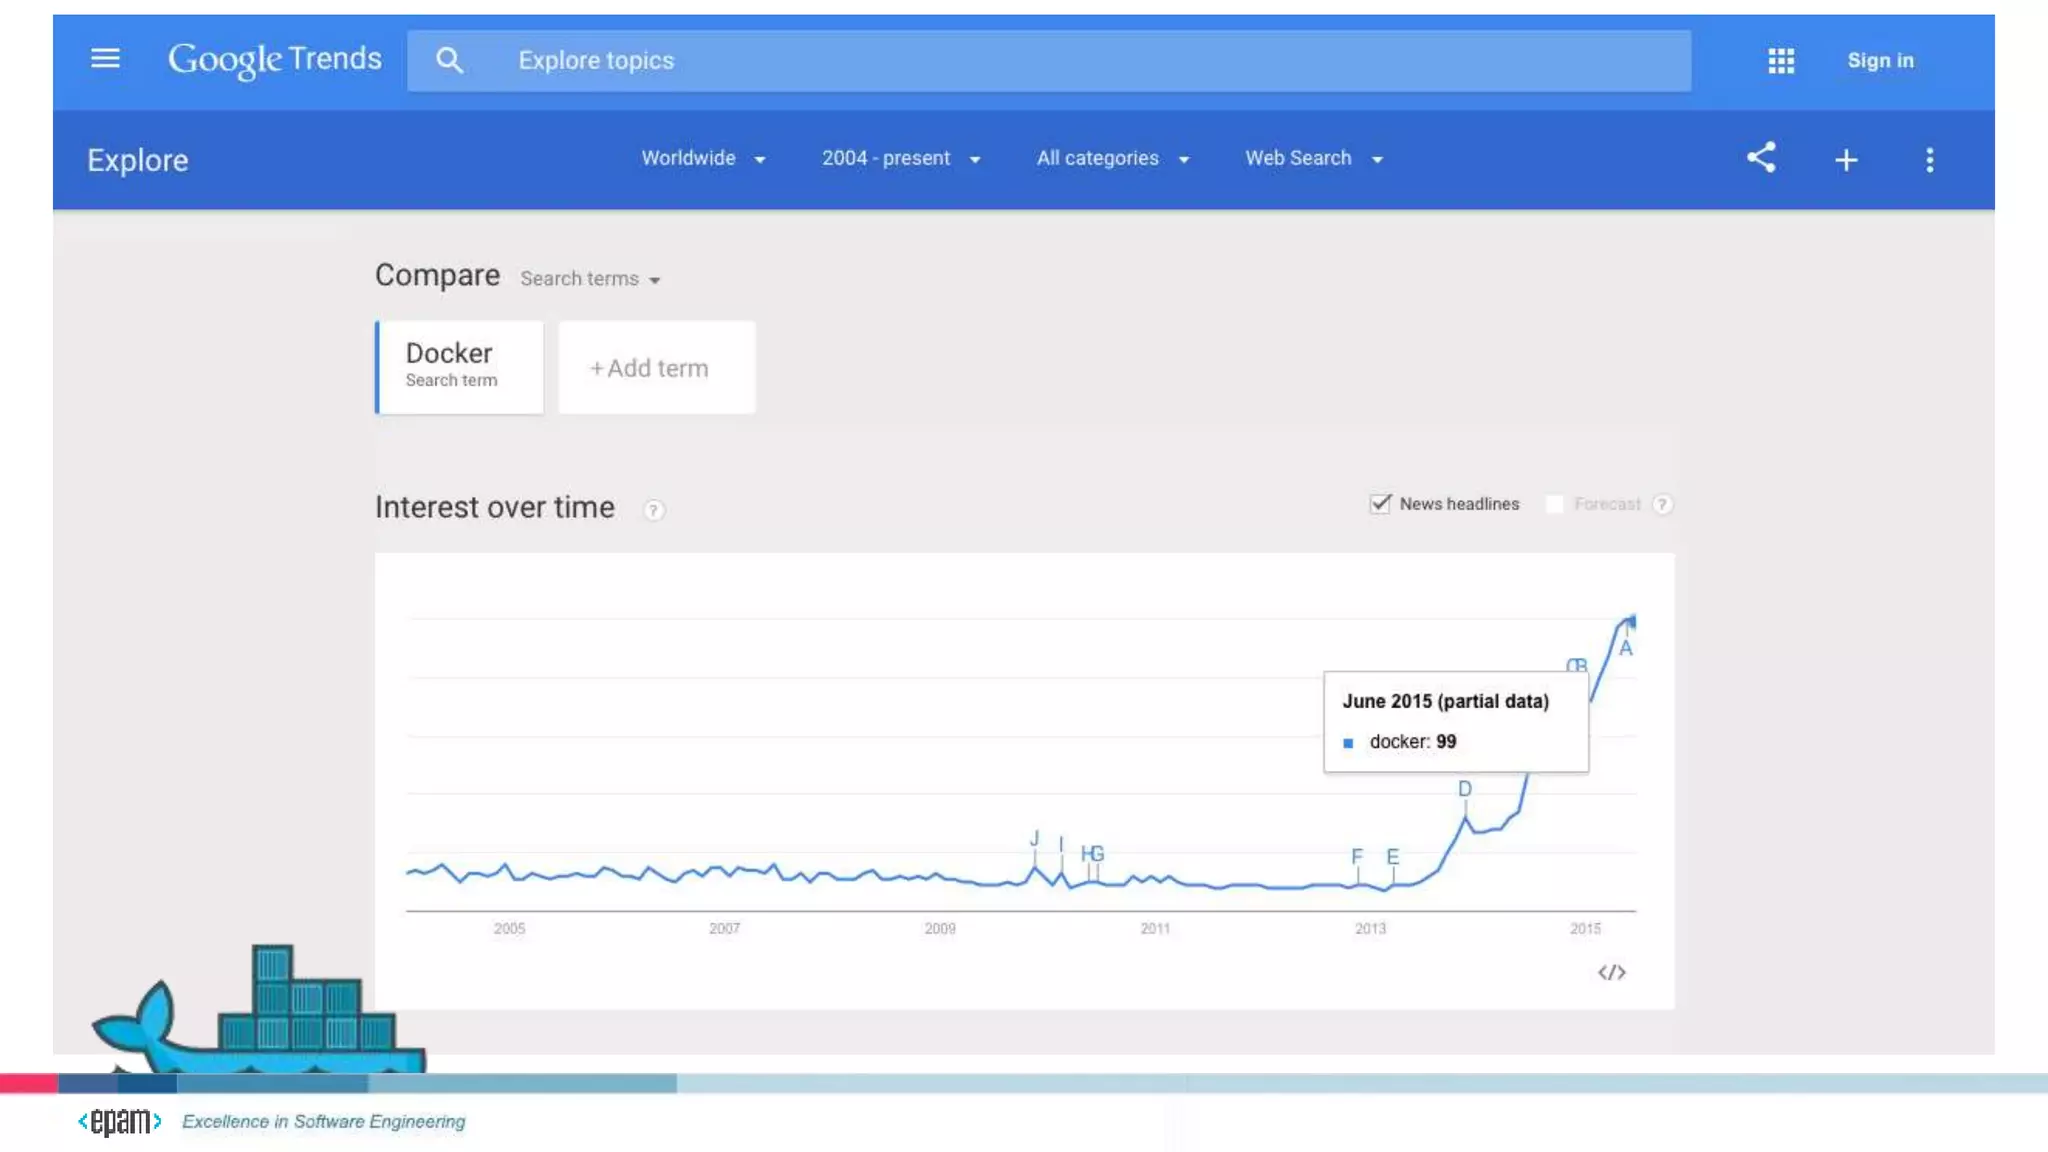Open the Google apps grid
Image resolution: width=2048 pixels, height=1152 pixels.
click(x=1780, y=61)
